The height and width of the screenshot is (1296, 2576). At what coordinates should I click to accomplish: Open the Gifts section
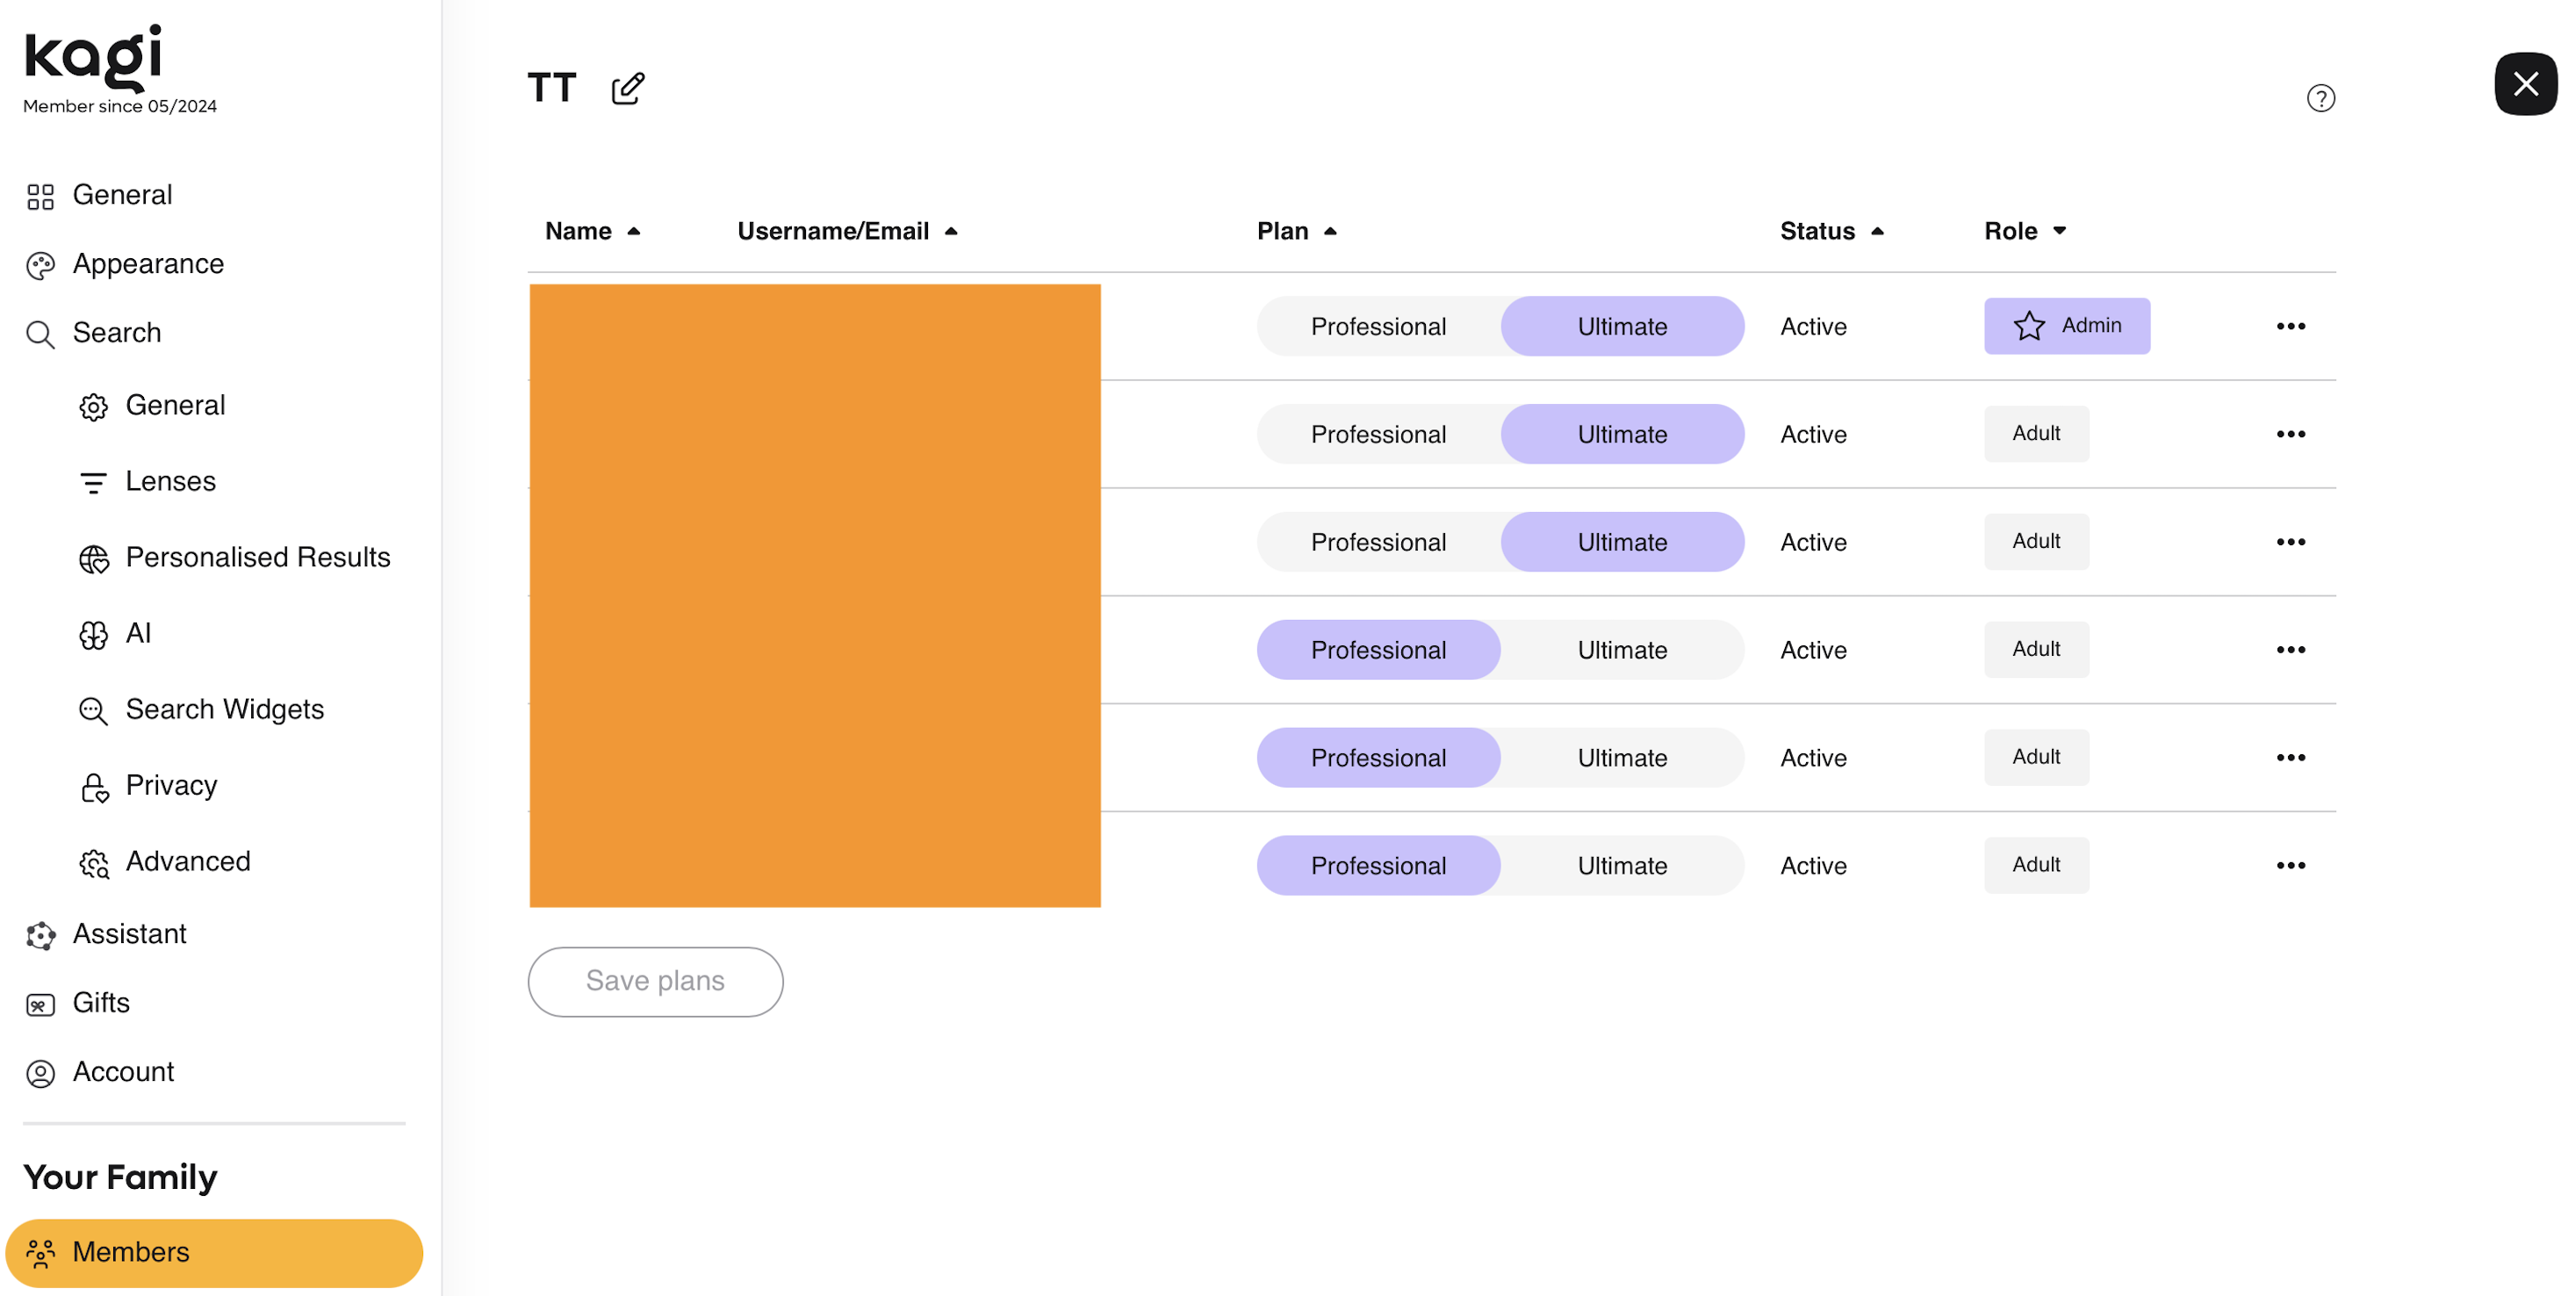pyautogui.click(x=101, y=1003)
